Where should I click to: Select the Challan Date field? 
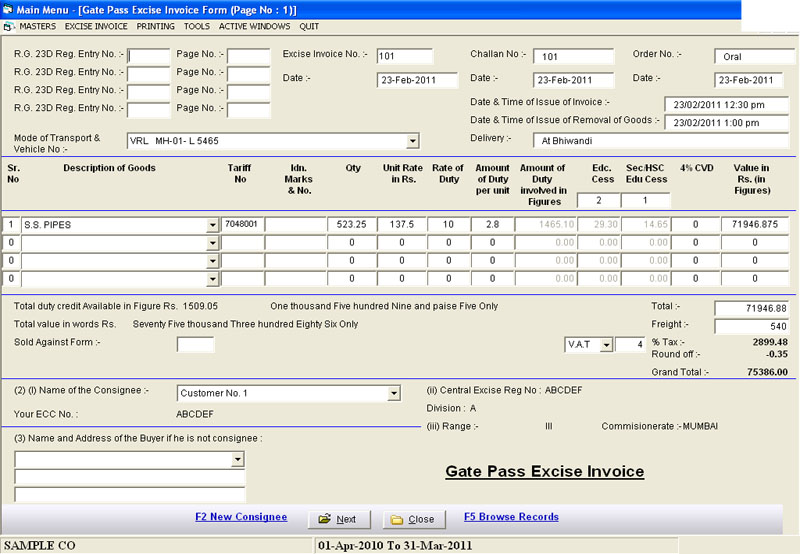coord(573,80)
